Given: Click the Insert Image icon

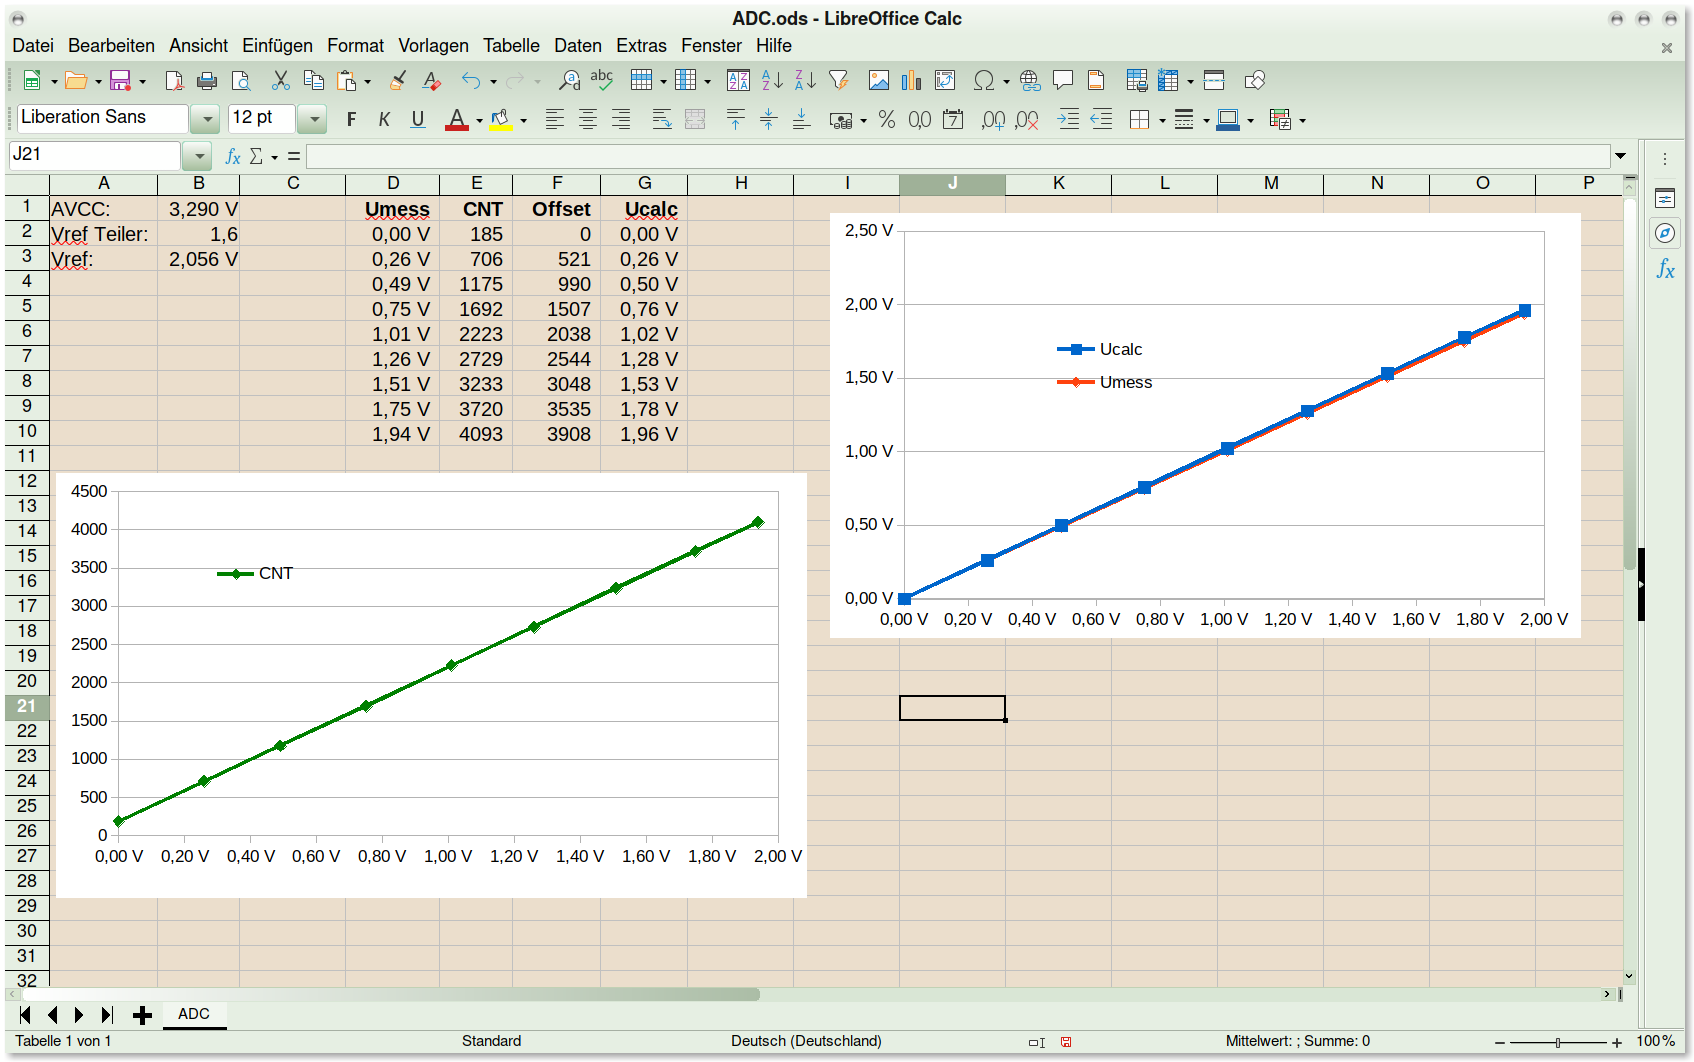Looking at the screenshot, I should click(879, 81).
